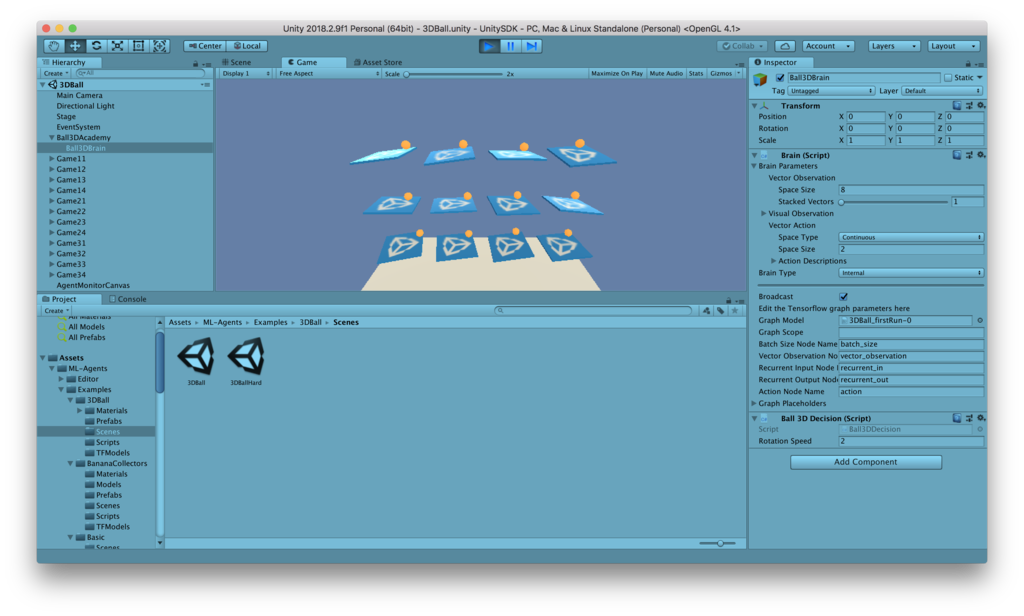The image size is (1024, 616).
Task: Open the Account dropdown
Action: coord(828,46)
